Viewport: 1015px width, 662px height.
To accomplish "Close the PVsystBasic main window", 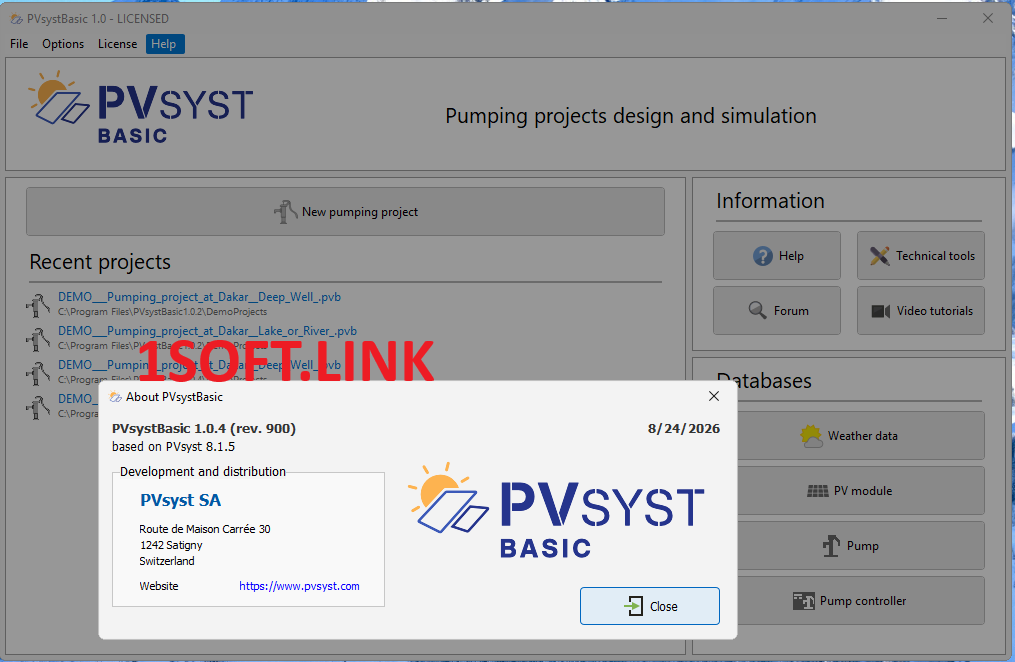I will click(x=988, y=18).
